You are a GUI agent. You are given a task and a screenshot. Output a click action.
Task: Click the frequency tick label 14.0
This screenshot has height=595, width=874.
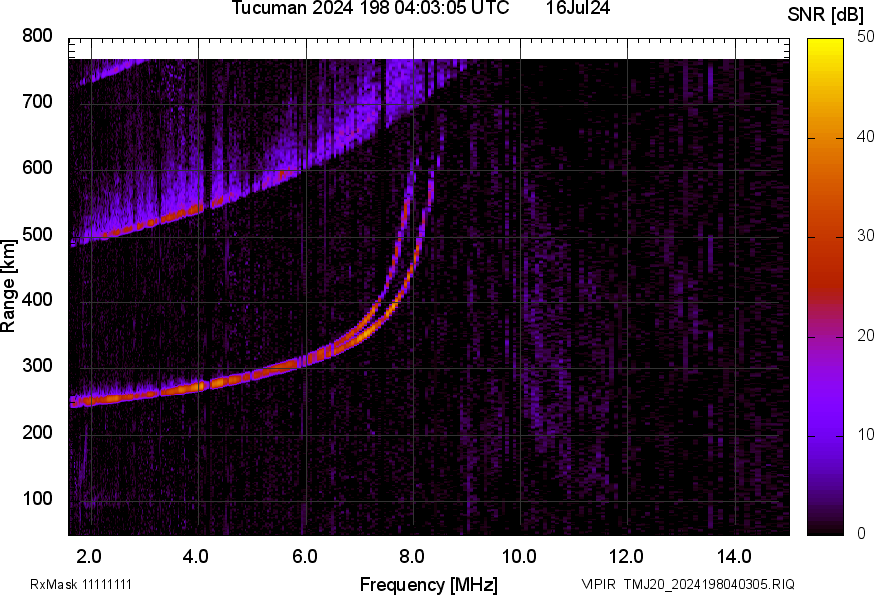[734, 556]
